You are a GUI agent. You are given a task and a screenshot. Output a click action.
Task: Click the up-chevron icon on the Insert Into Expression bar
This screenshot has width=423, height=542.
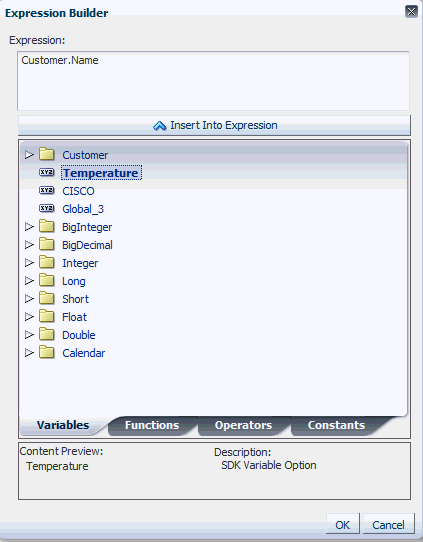(159, 125)
